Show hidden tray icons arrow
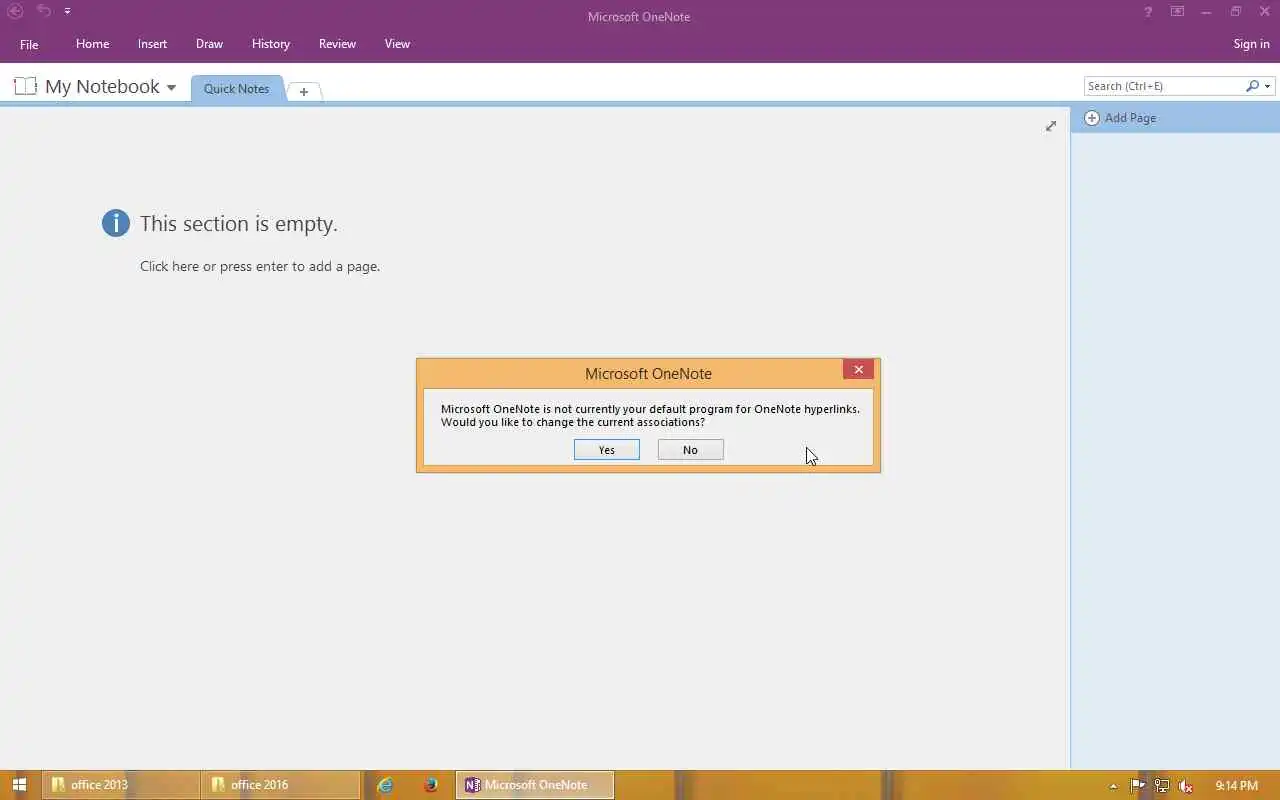The height and width of the screenshot is (800, 1280). pyautogui.click(x=1113, y=786)
